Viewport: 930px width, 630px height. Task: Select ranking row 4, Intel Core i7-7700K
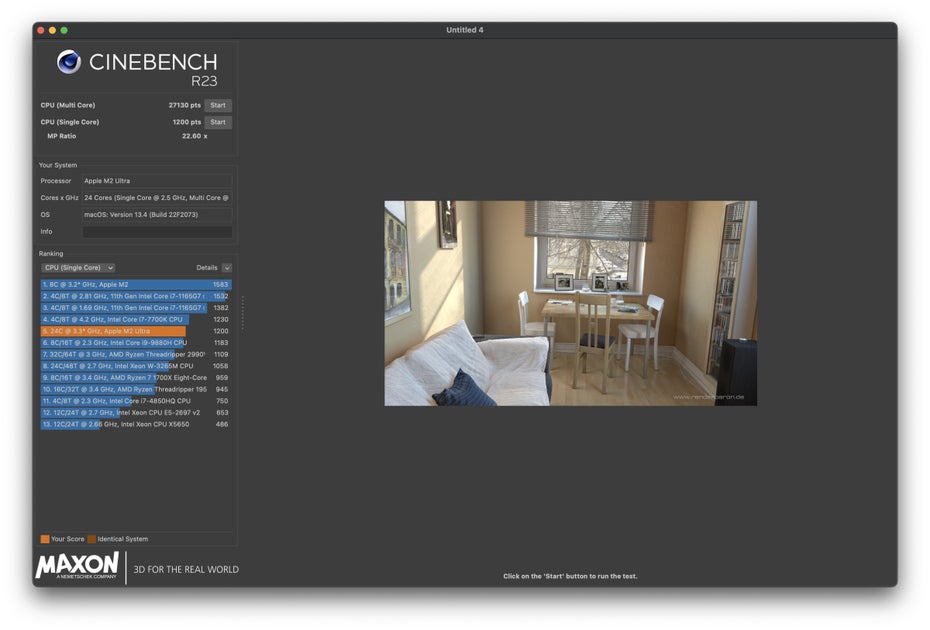[135, 319]
